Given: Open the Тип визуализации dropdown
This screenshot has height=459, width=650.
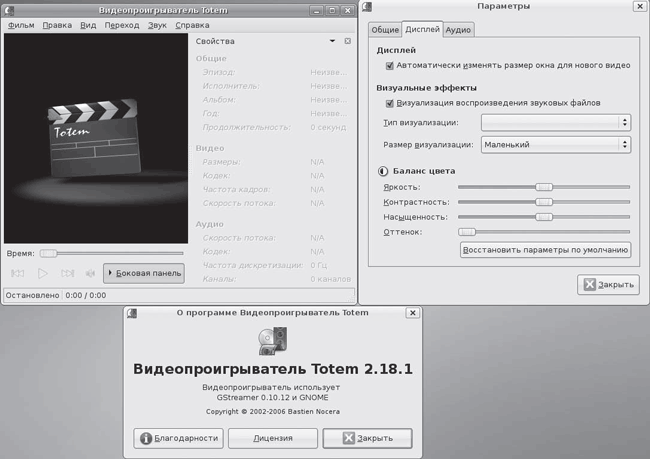Looking at the screenshot, I should tap(555, 122).
